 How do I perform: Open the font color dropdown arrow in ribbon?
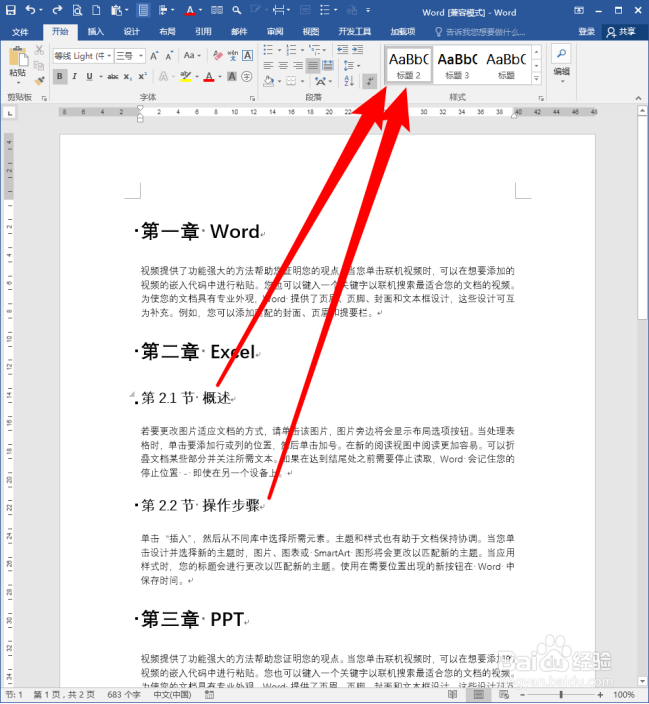(220, 77)
